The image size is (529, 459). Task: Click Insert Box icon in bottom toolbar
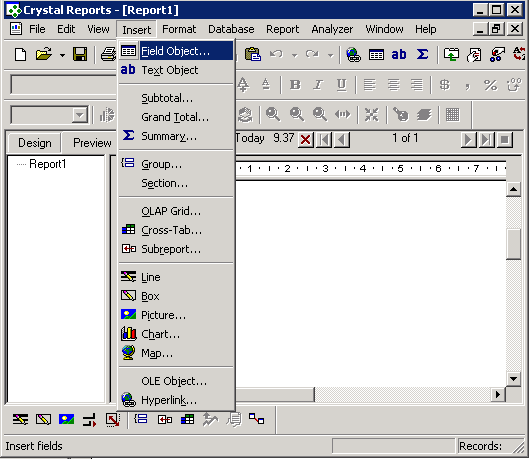tap(44, 420)
